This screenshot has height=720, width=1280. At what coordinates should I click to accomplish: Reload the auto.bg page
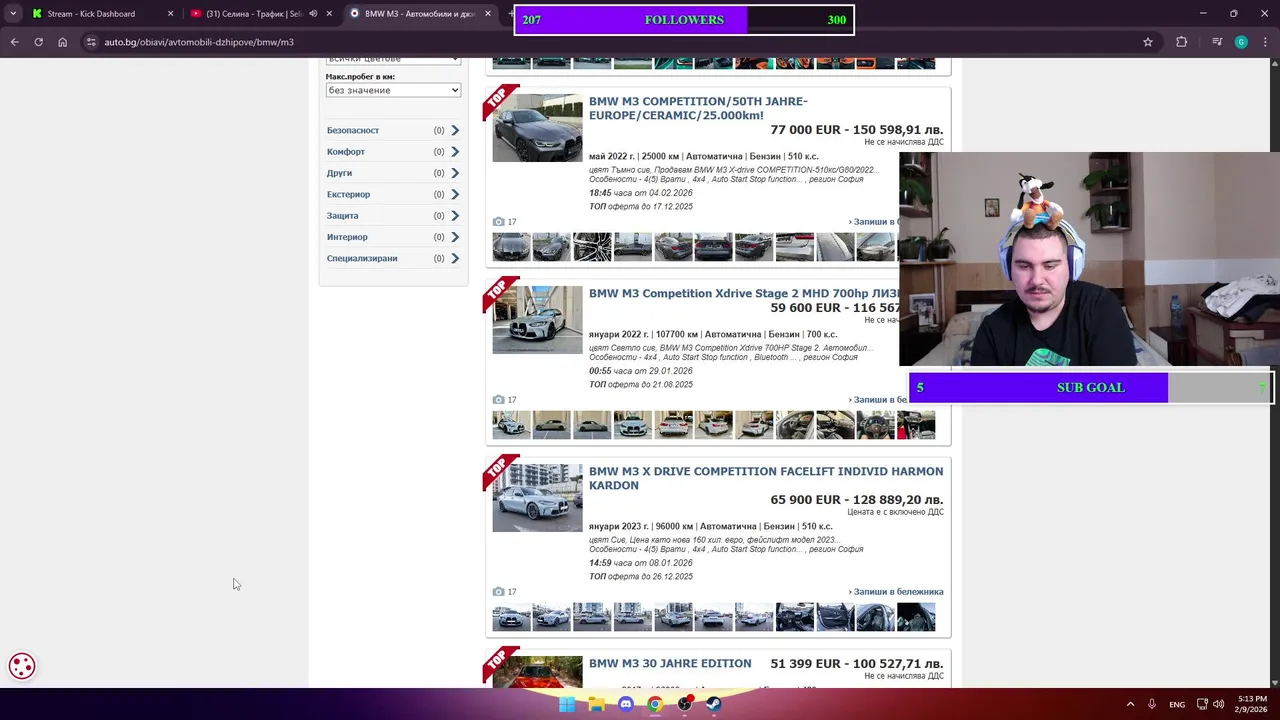point(38,42)
